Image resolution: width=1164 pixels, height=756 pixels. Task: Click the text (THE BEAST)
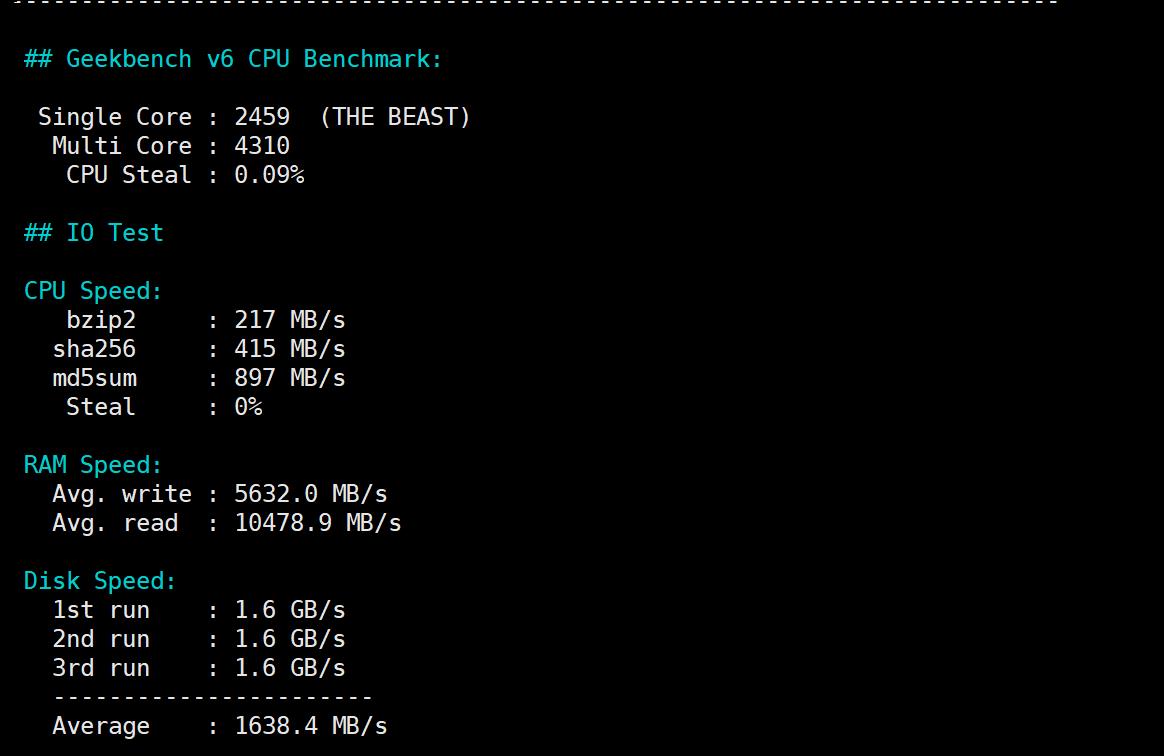tap(395, 117)
